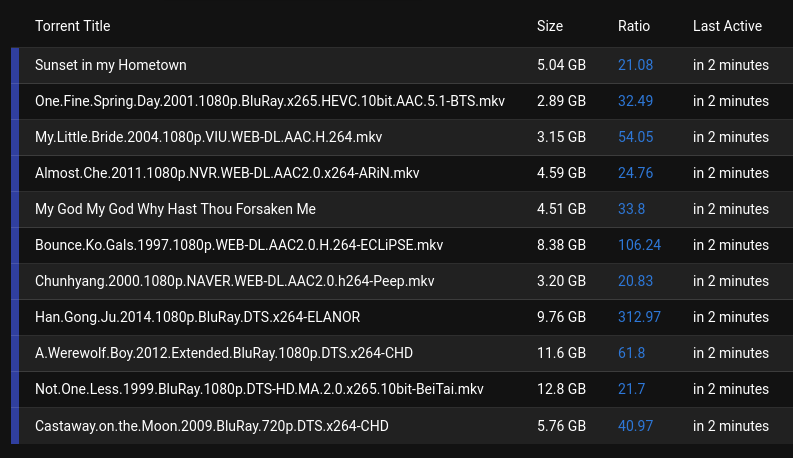This screenshot has height=458, width=793.
Task: Open the Chunhyang.2000 torrent entry
Action: pyautogui.click(x=235, y=281)
